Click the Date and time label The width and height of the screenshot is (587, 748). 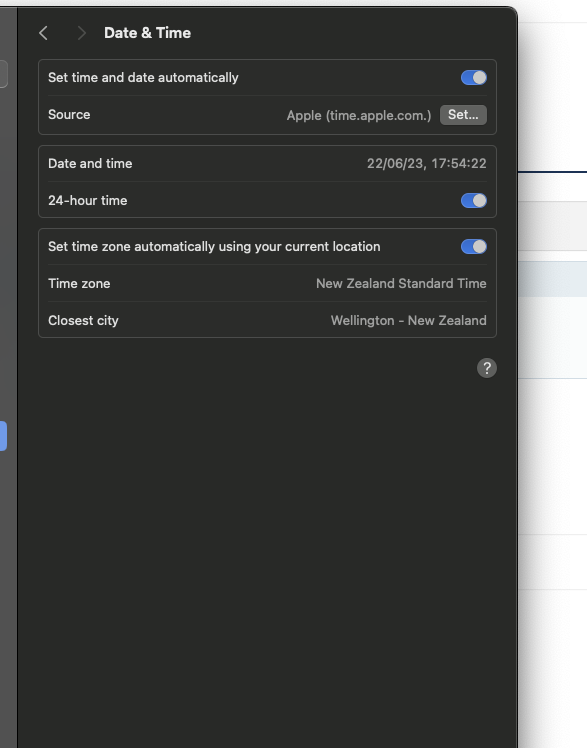click(90, 164)
